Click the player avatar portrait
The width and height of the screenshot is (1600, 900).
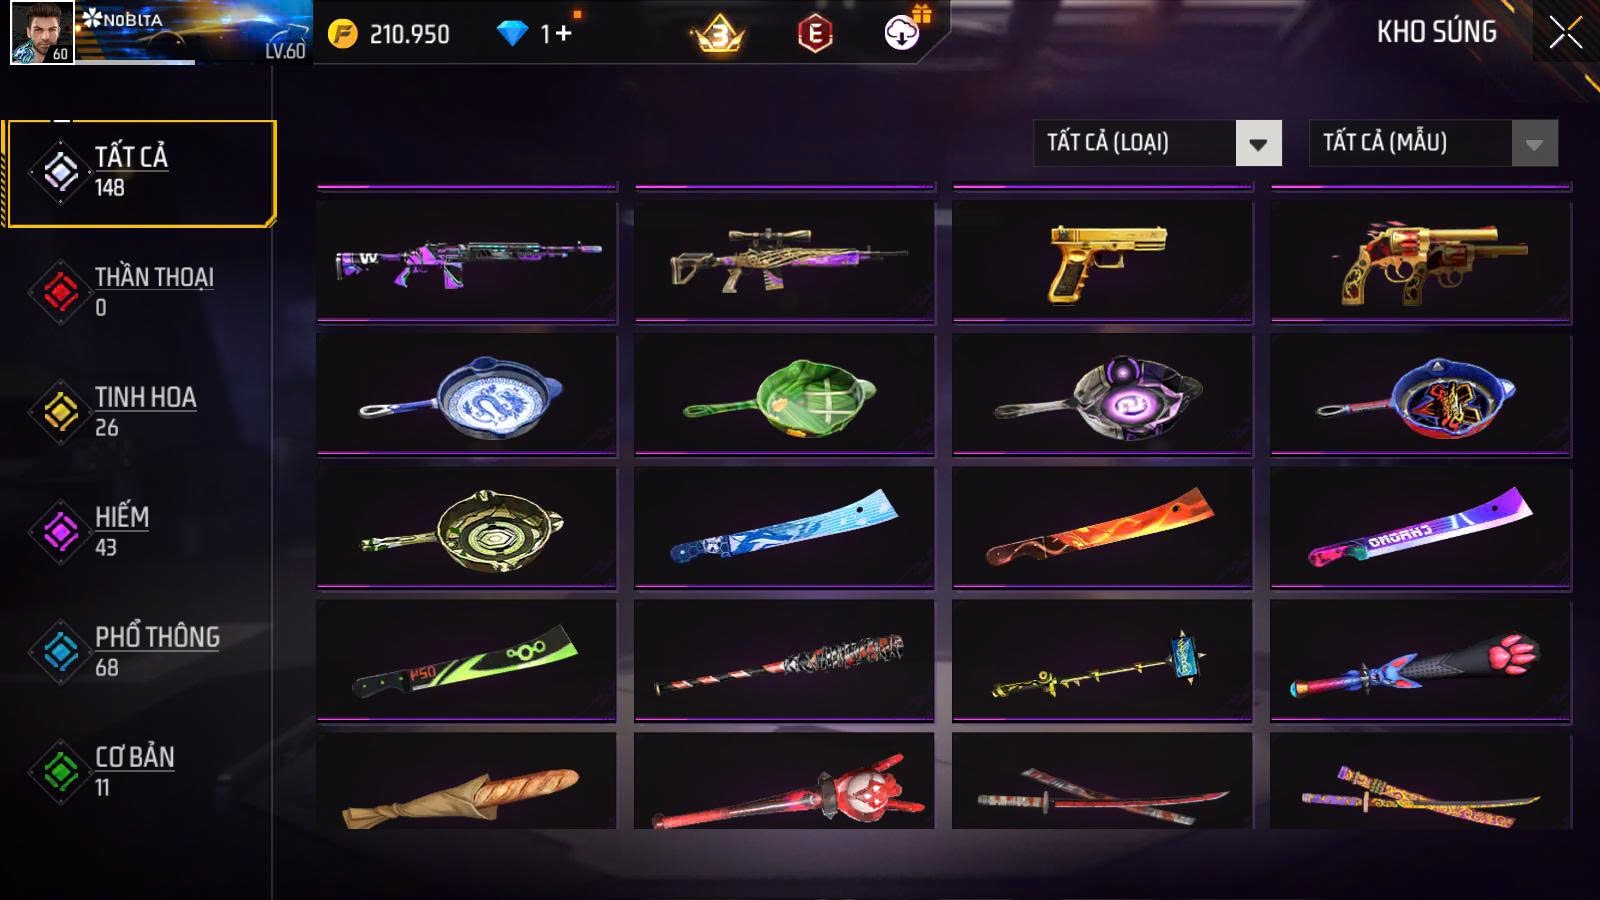point(42,32)
